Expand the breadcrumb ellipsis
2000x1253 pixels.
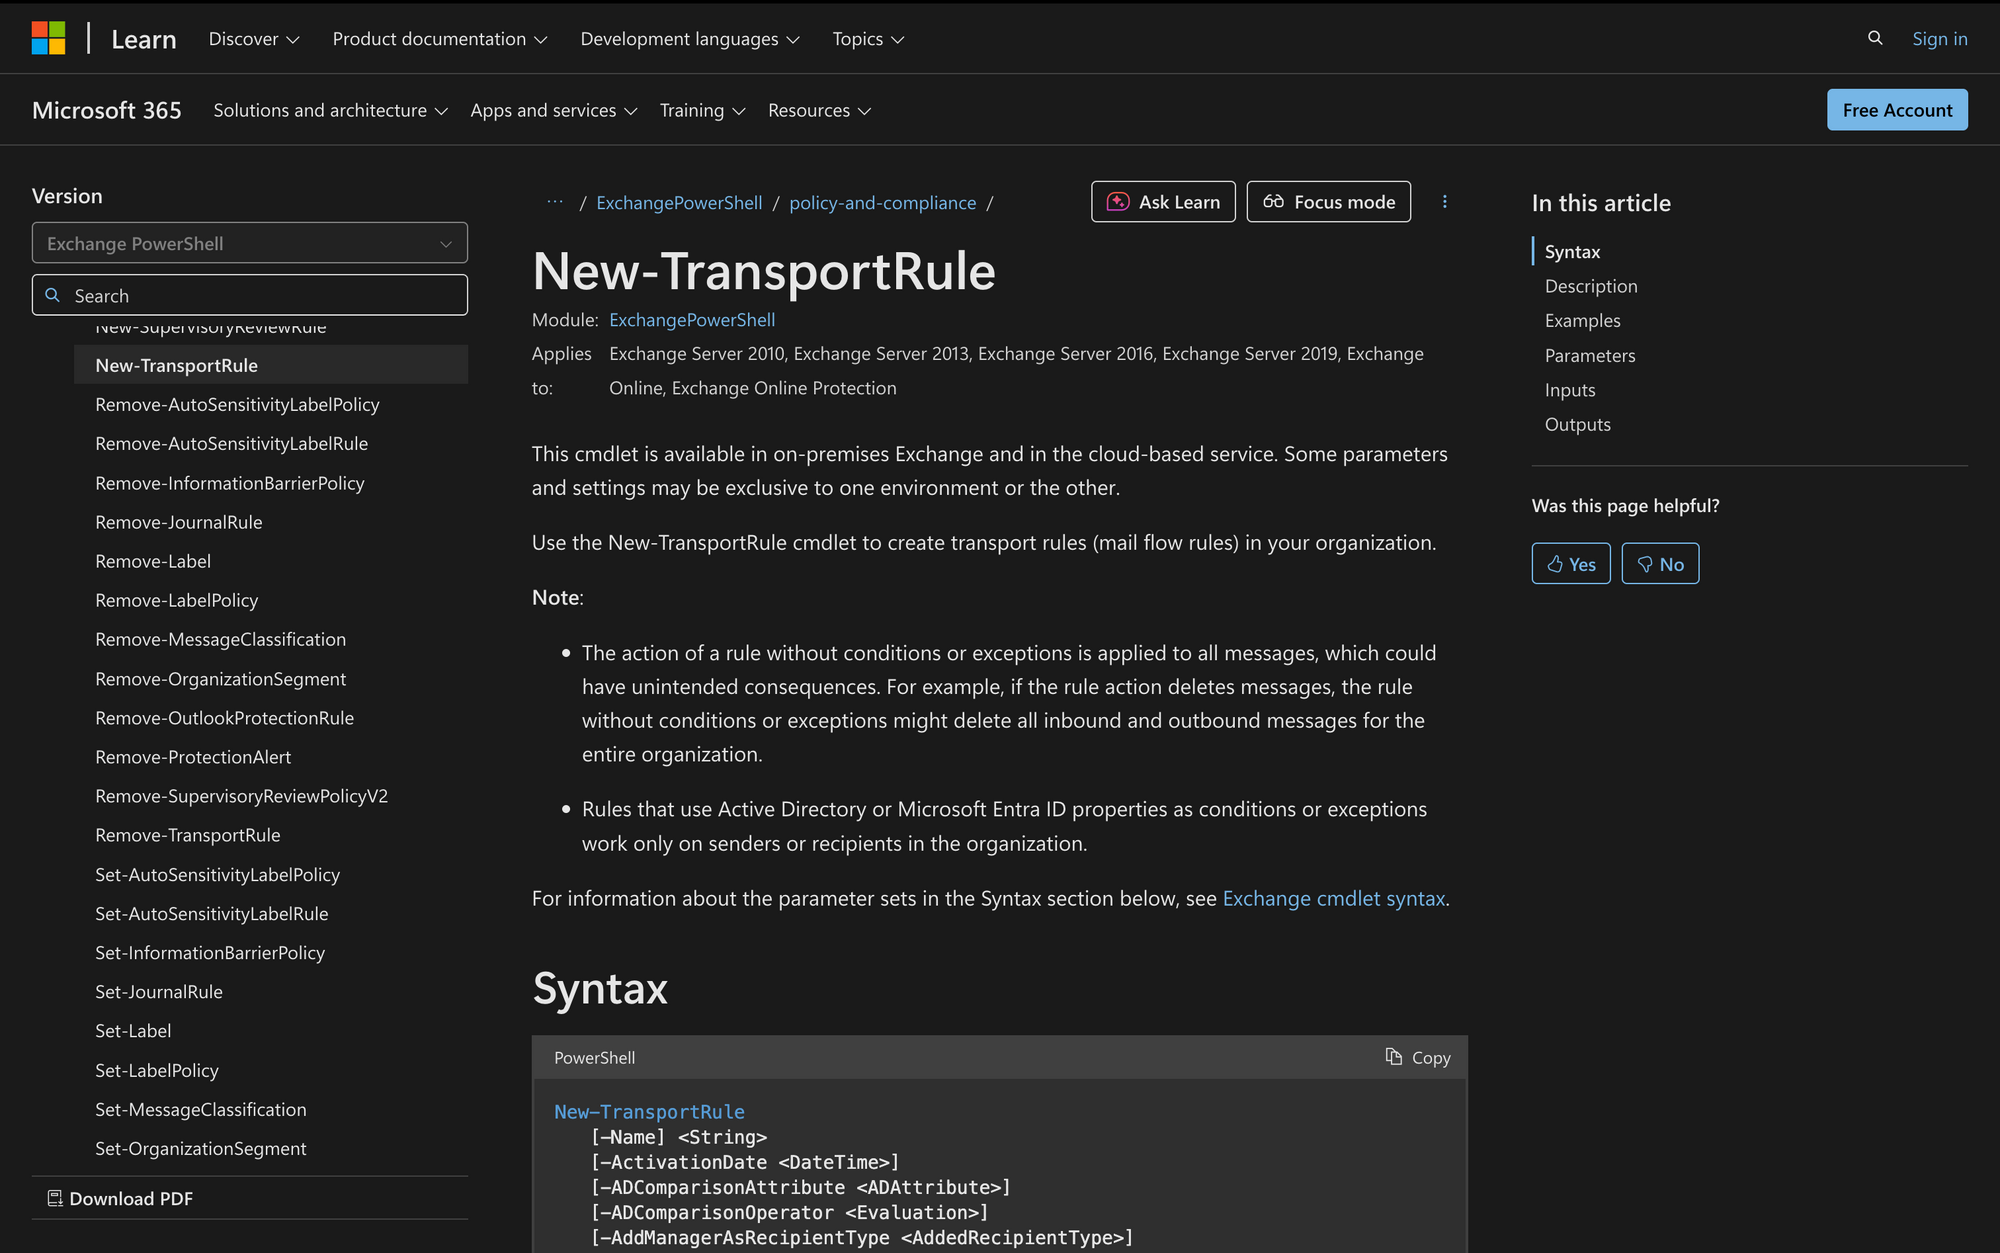[x=555, y=202]
